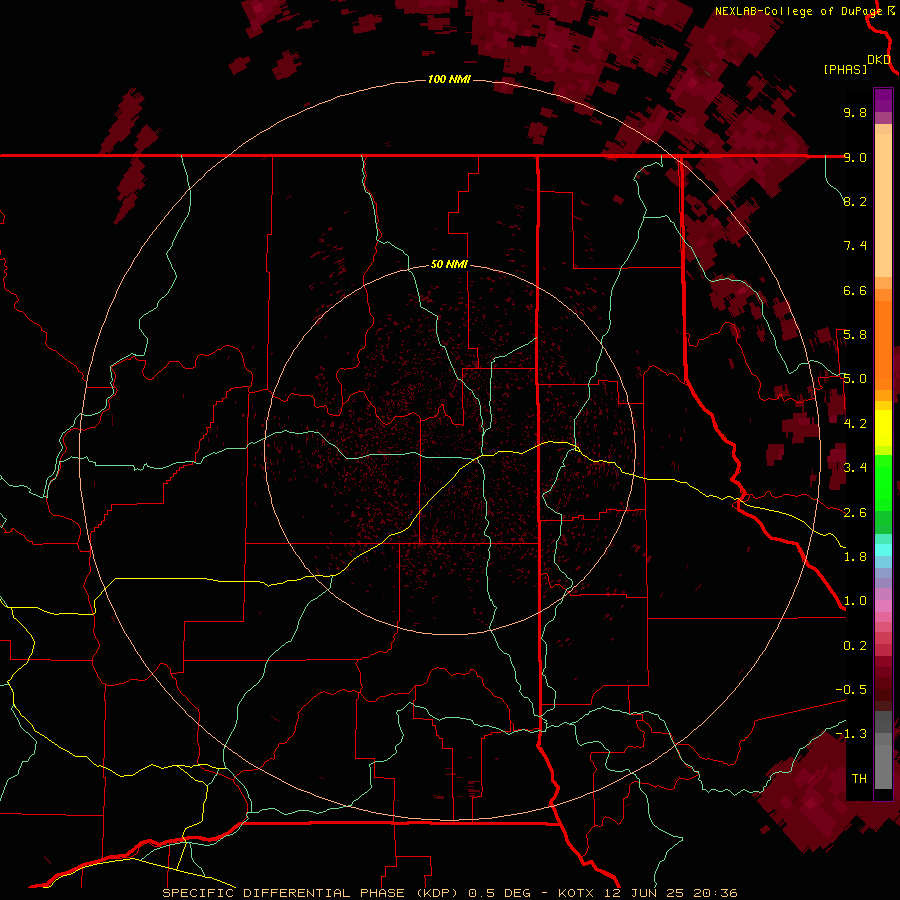Click the 1.0 scale value
Viewport: 900px width, 900px height.
click(855, 601)
